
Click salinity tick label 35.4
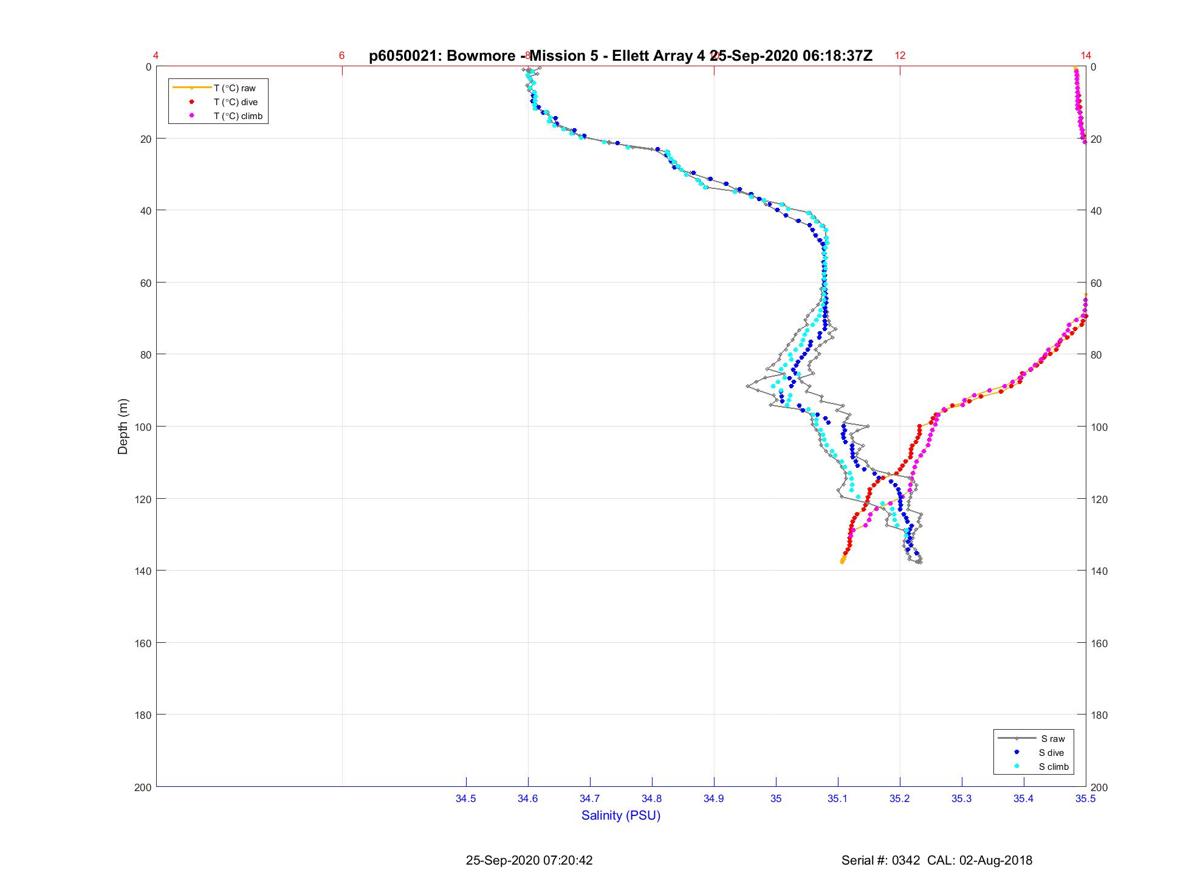click(1024, 799)
